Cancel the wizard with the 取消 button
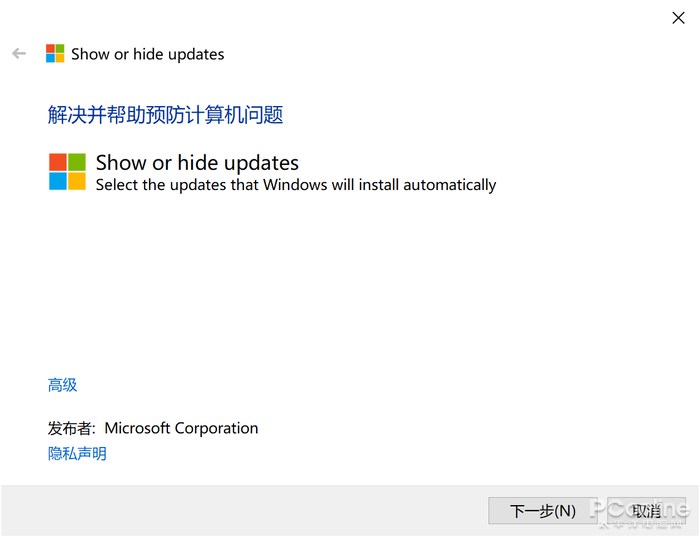This screenshot has width=700, height=537. coord(646,511)
